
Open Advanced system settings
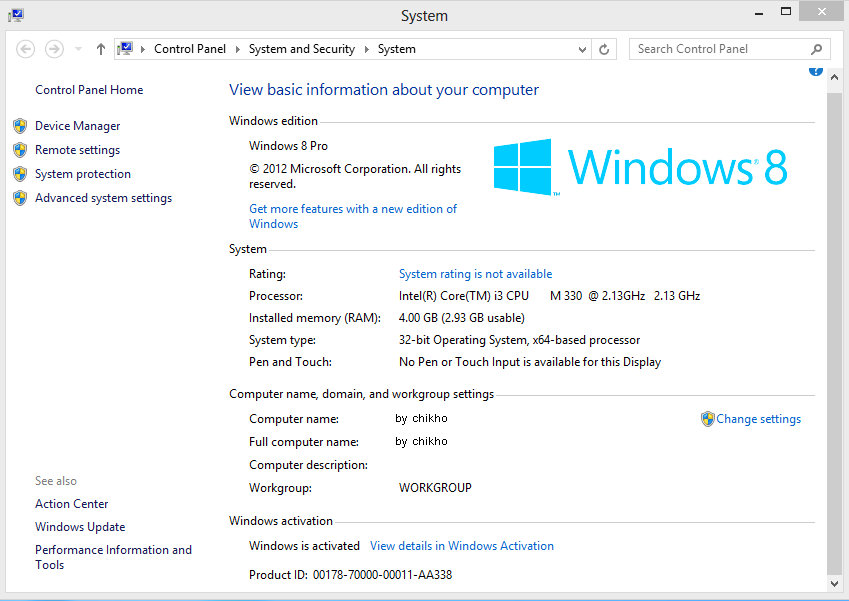pyautogui.click(x=103, y=198)
